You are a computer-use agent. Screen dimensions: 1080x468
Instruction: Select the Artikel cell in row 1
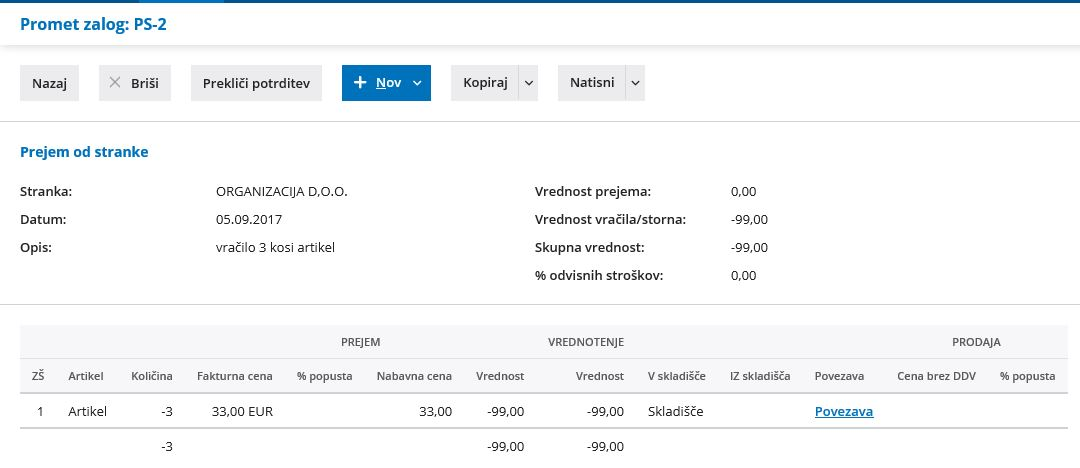(87, 411)
